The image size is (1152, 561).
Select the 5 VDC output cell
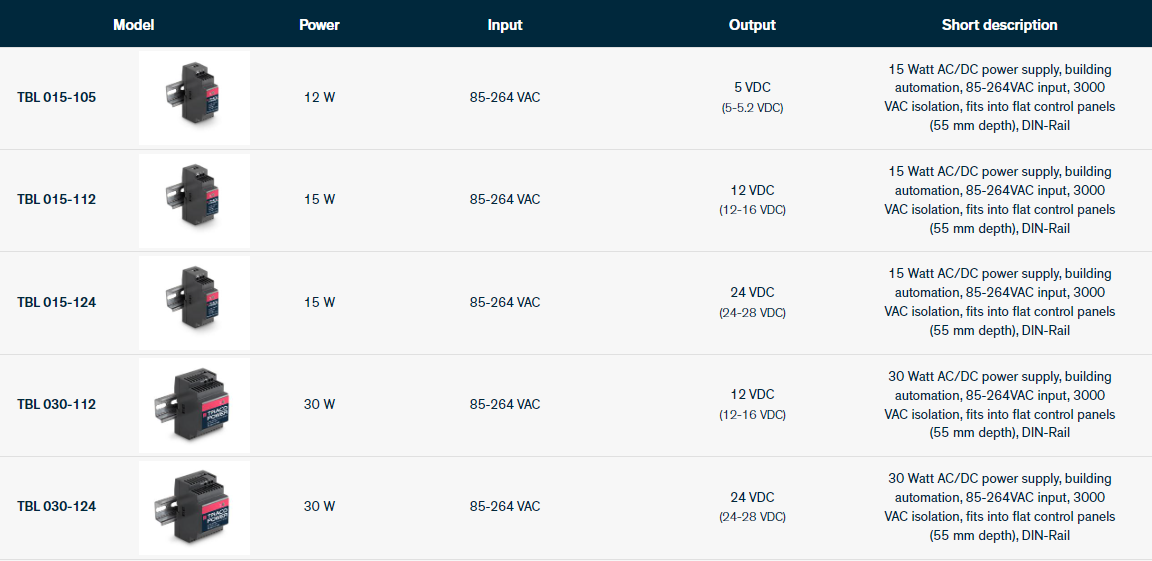[x=752, y=88]
